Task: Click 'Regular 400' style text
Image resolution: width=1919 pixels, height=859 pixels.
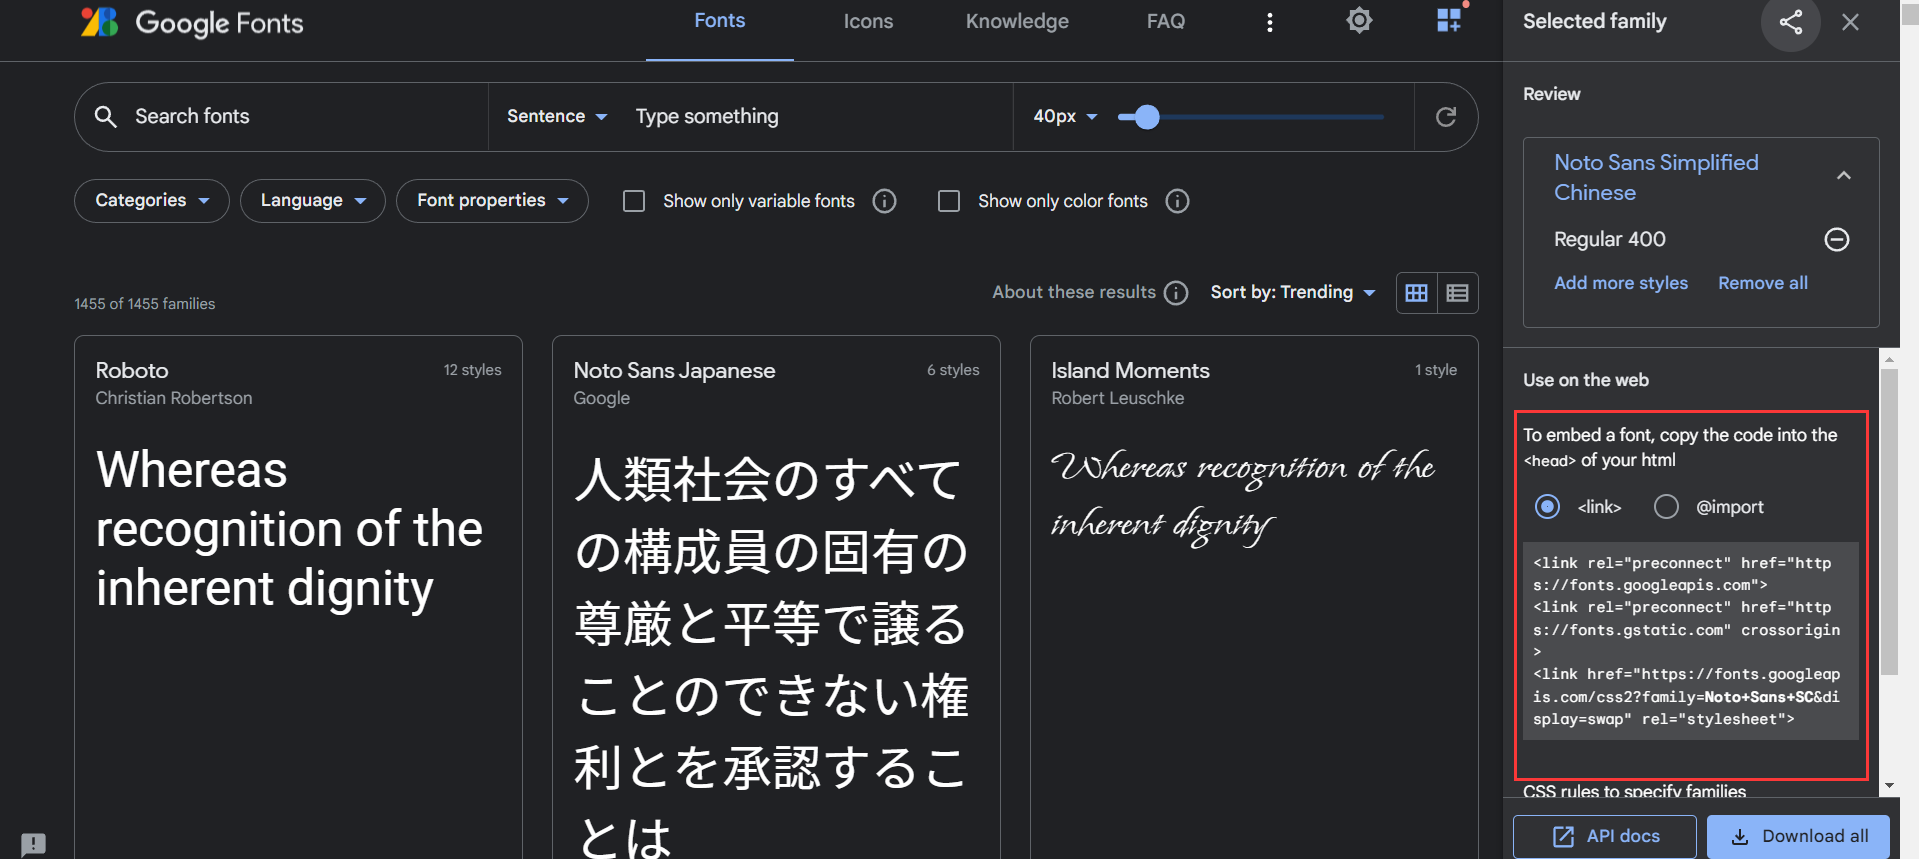Action: 1610,239
